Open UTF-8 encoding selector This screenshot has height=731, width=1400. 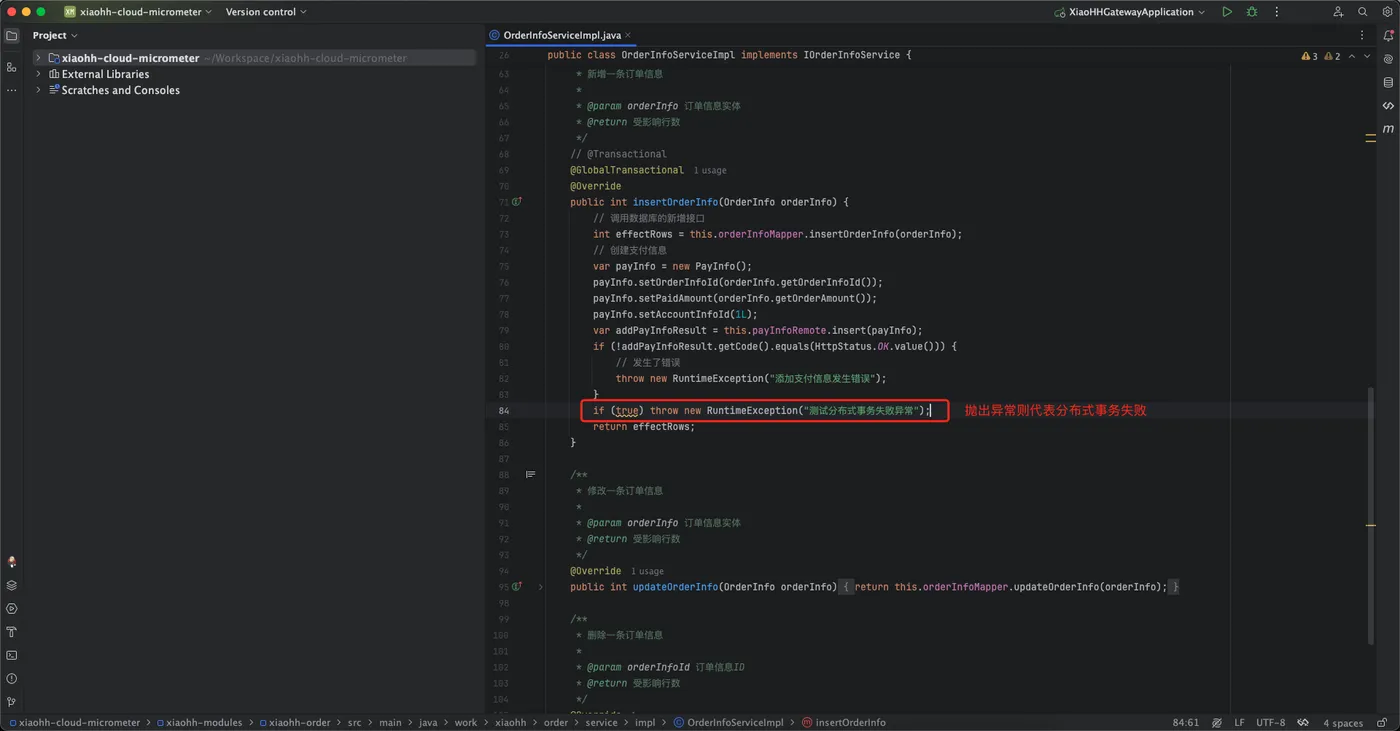[1270, 722]
